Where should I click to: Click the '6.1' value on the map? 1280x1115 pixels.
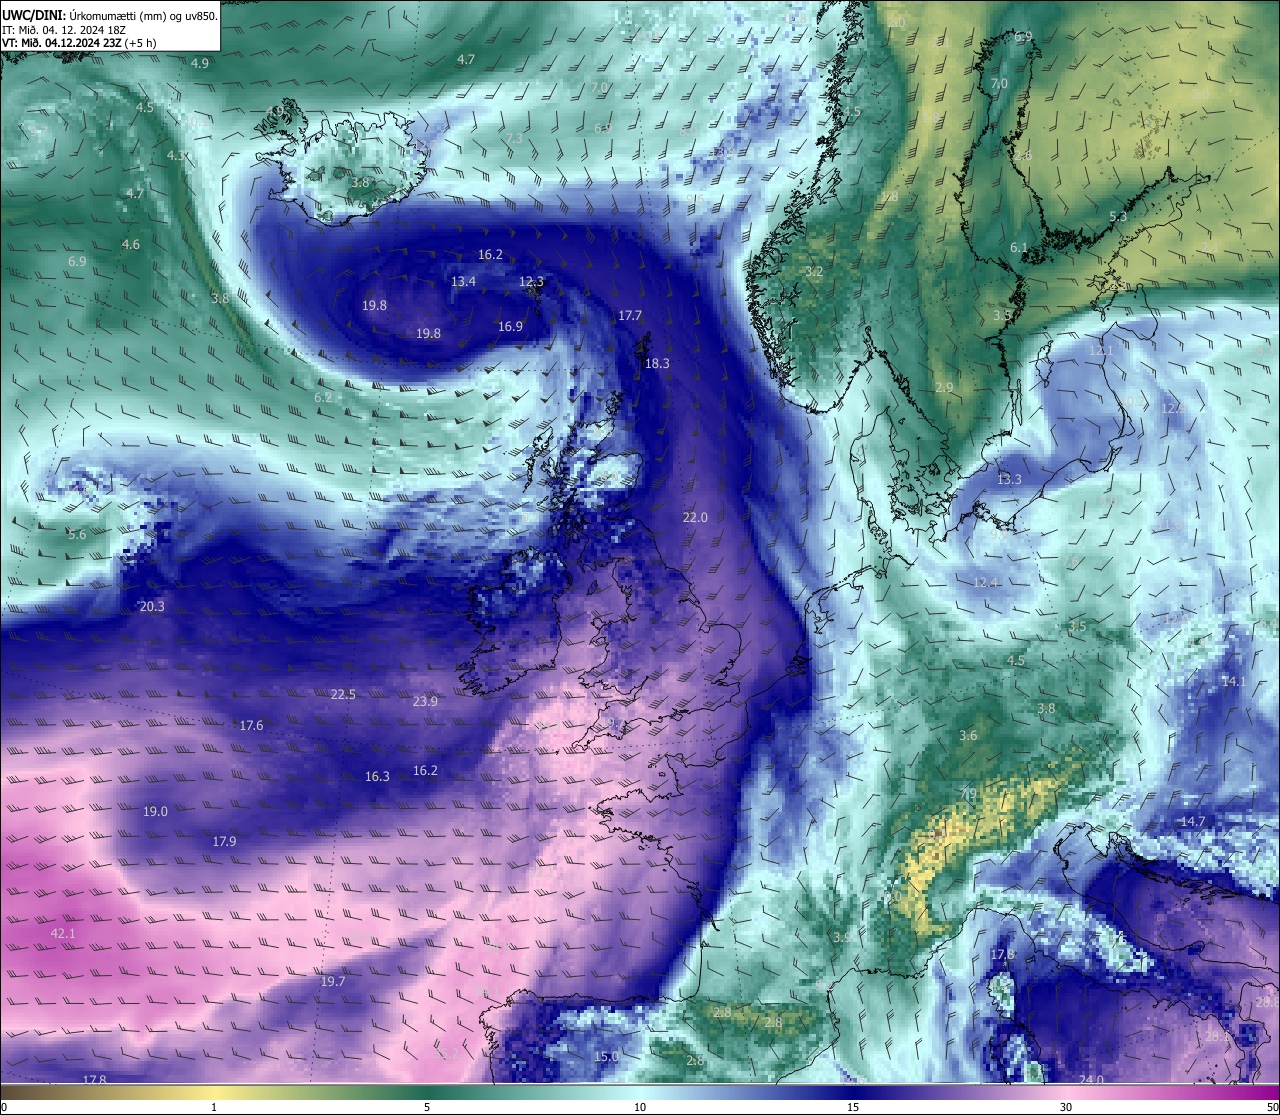point(1018,247)
